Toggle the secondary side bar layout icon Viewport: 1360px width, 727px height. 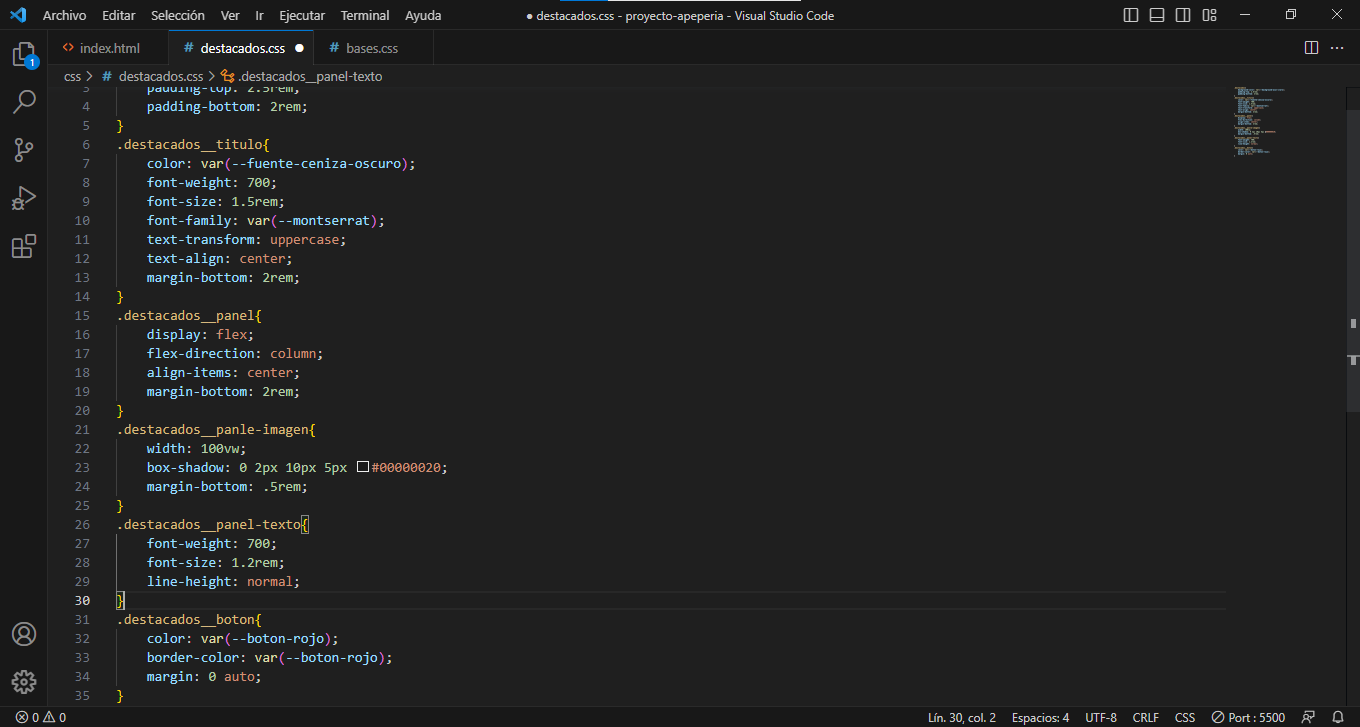pos(1183,15)
